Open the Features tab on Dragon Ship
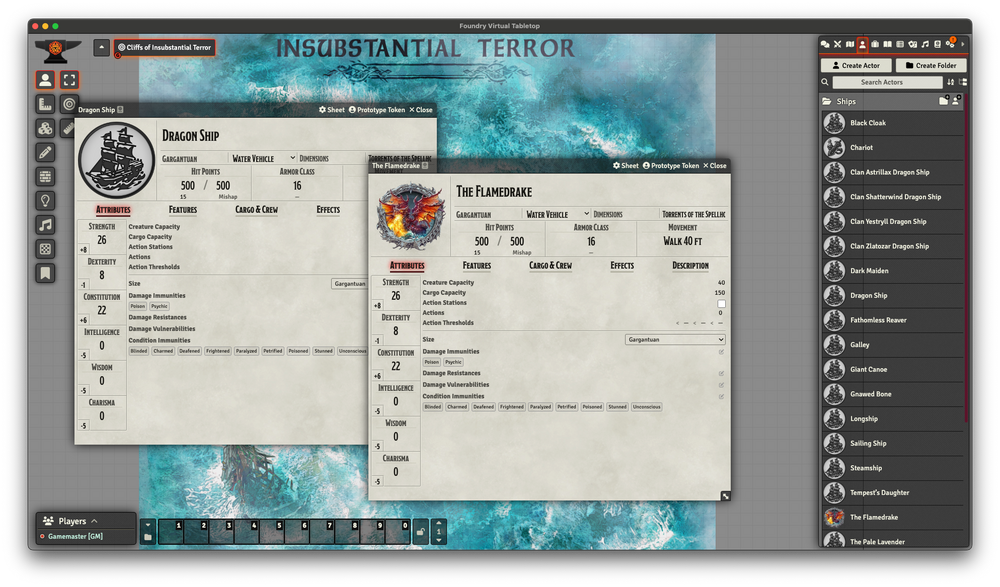Image resolution: width=1000 pixels, height=587 pixels. [x=183, y=210]
